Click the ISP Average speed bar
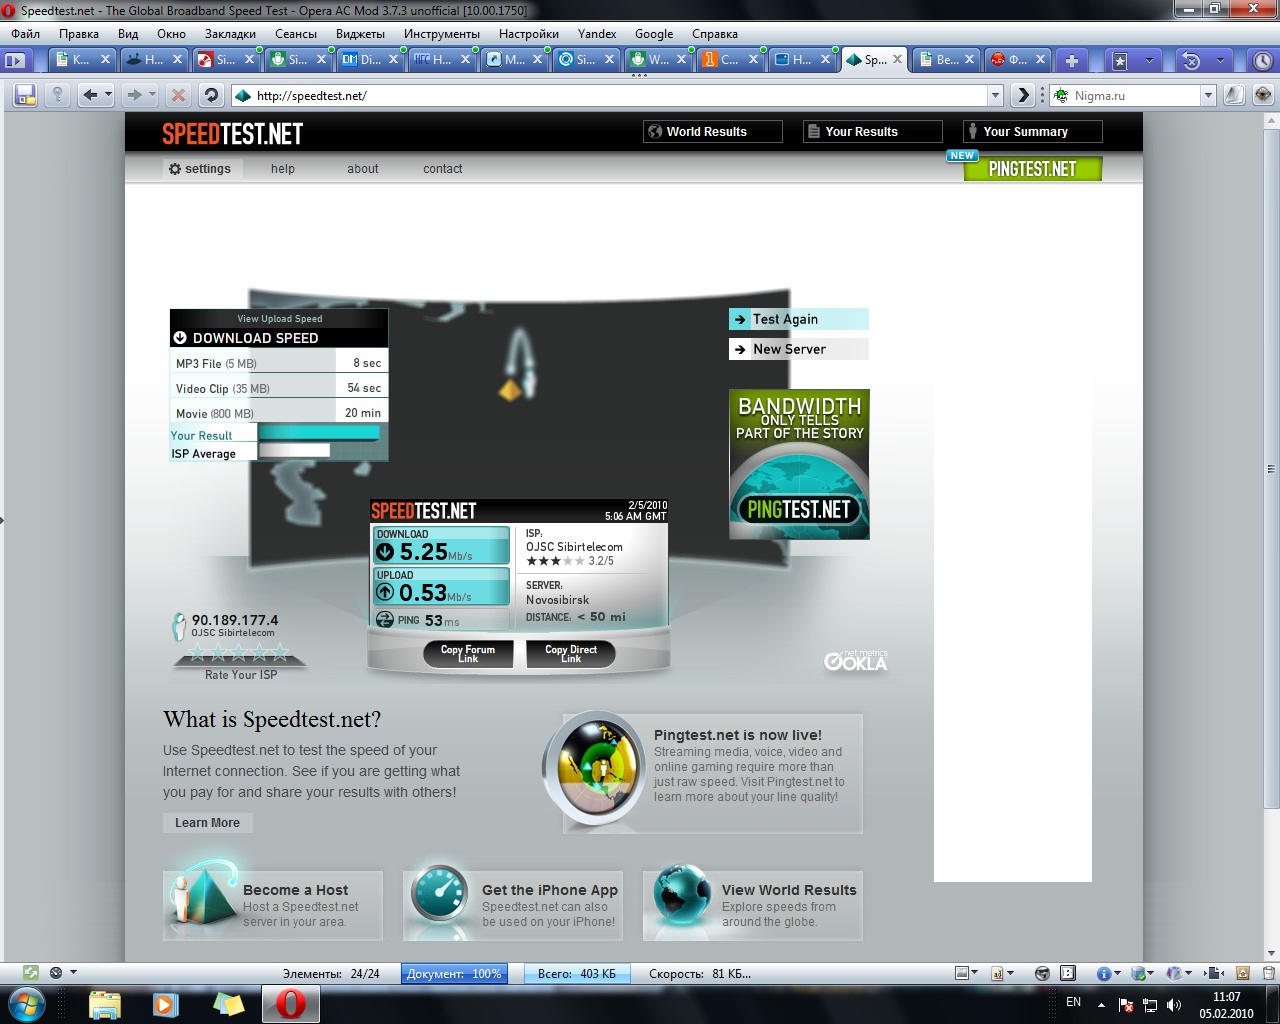The image size is (1280, 1024). [294, 451]
